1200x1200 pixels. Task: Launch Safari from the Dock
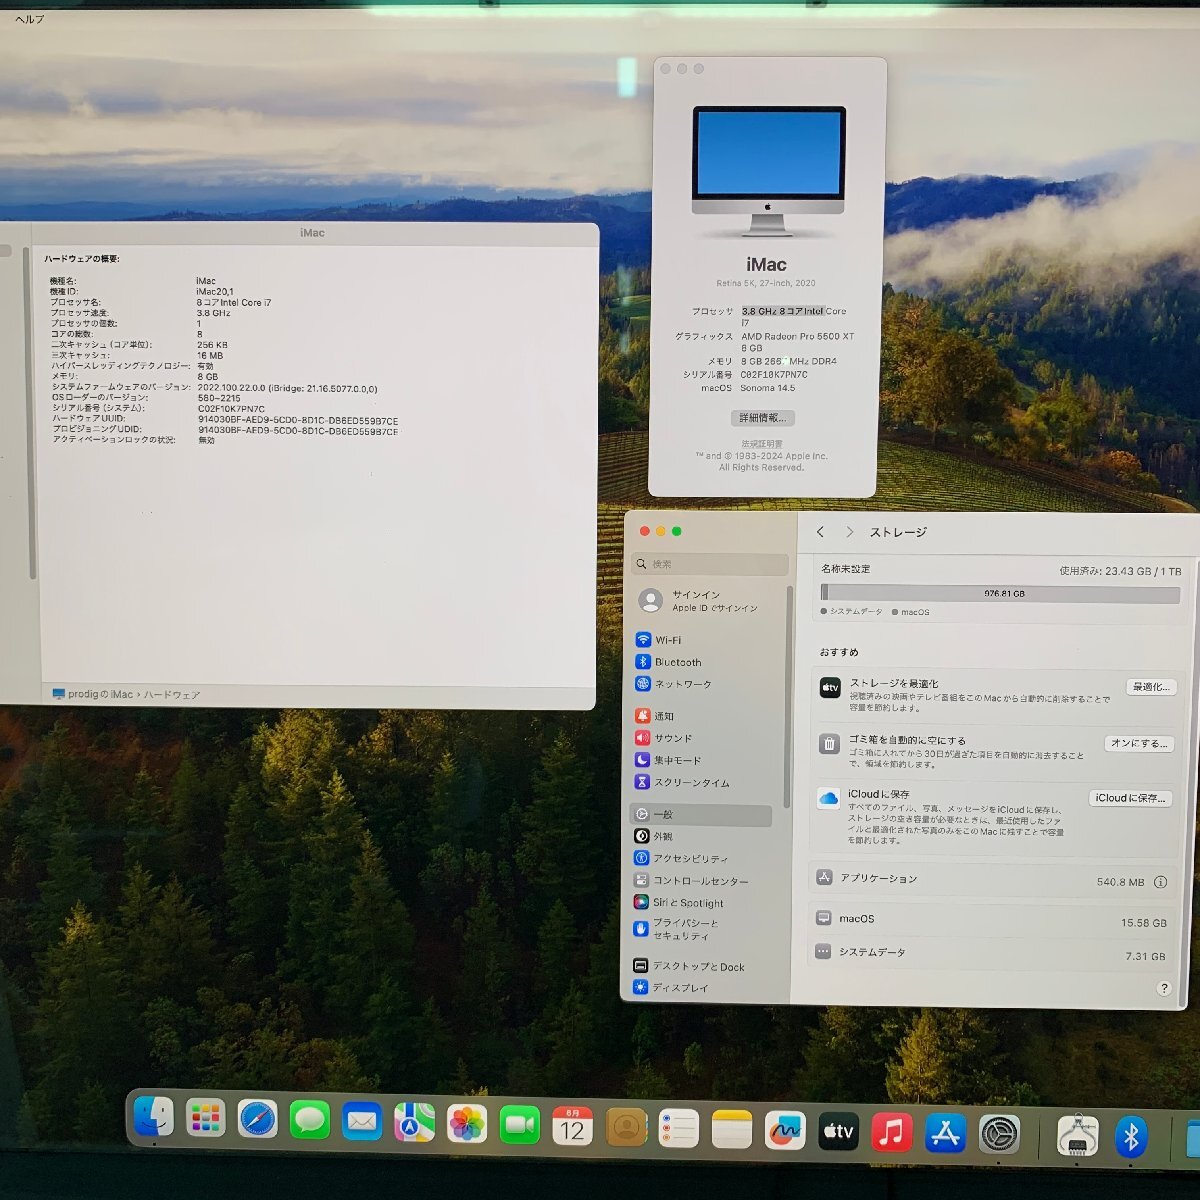click(x=257, y=1119)
